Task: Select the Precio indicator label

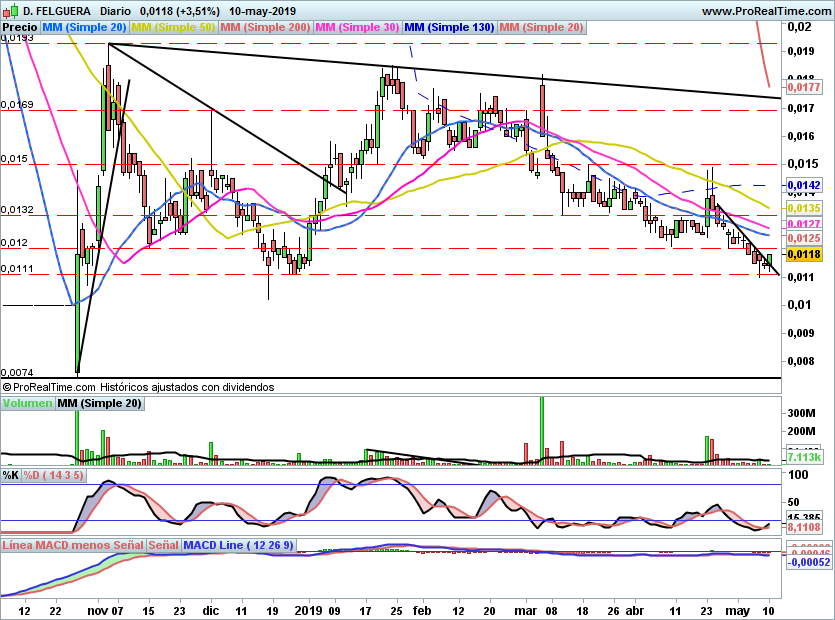Action: click(x=20, y=27)
